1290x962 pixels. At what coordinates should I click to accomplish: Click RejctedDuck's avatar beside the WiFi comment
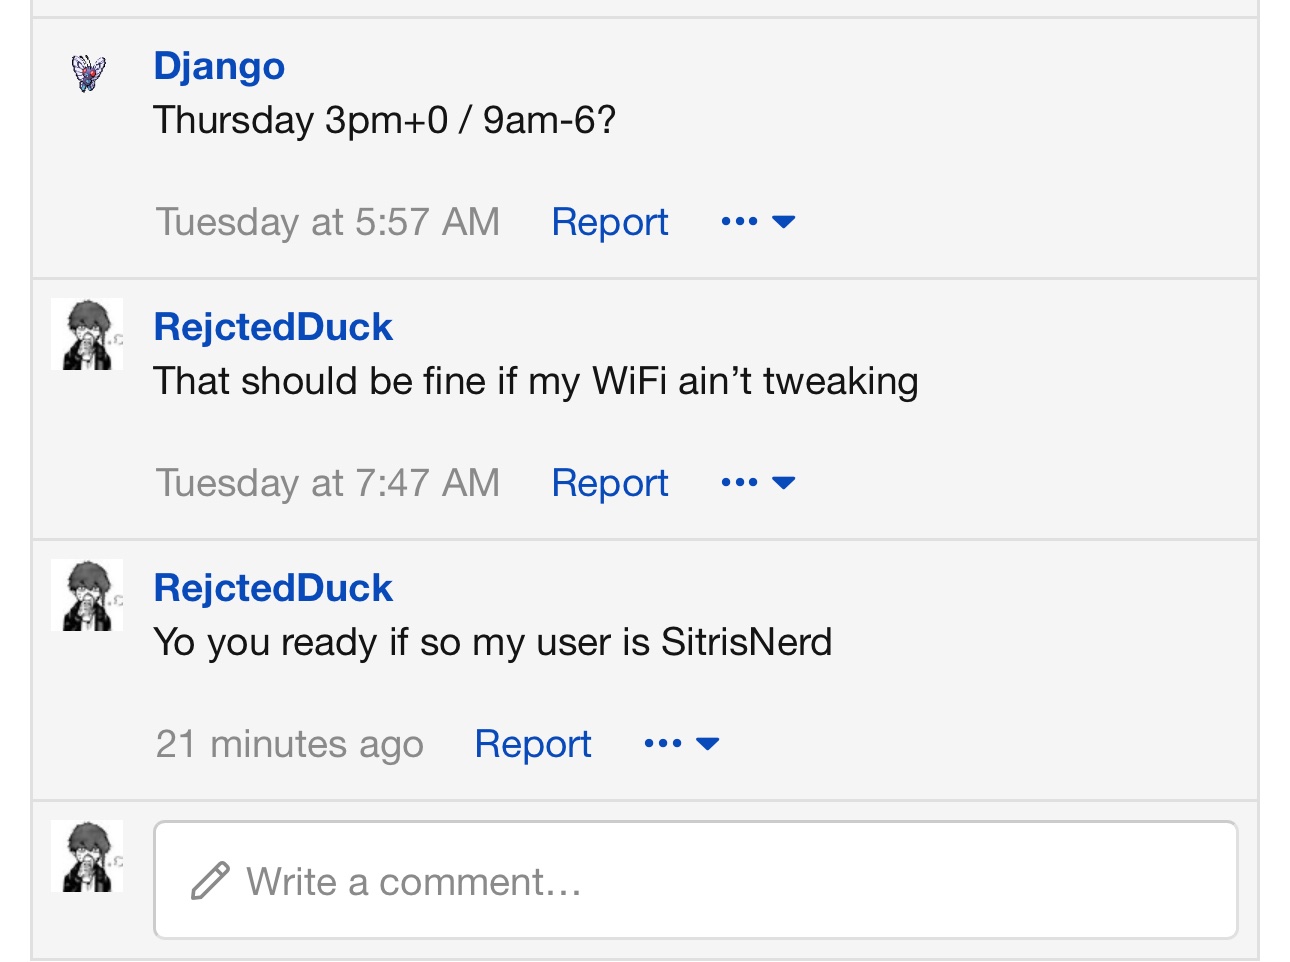[87, 335]
